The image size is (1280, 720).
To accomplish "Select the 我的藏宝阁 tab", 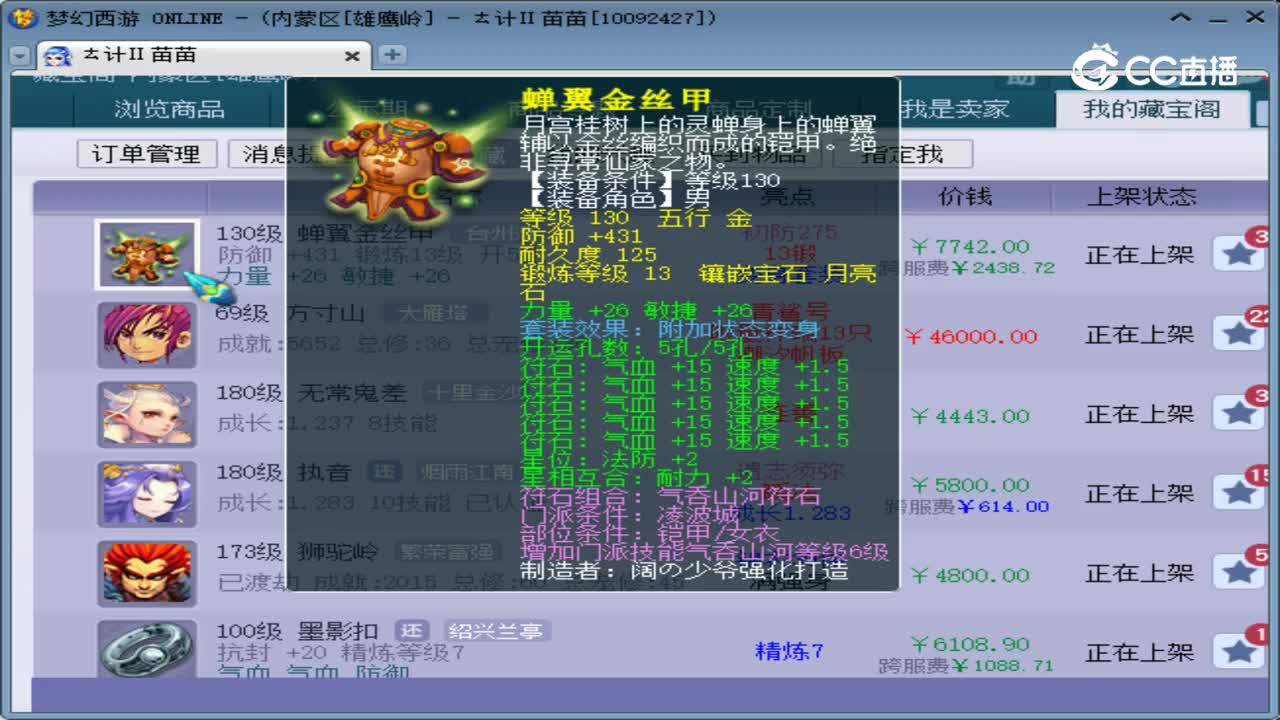I will coord(1152,109).
